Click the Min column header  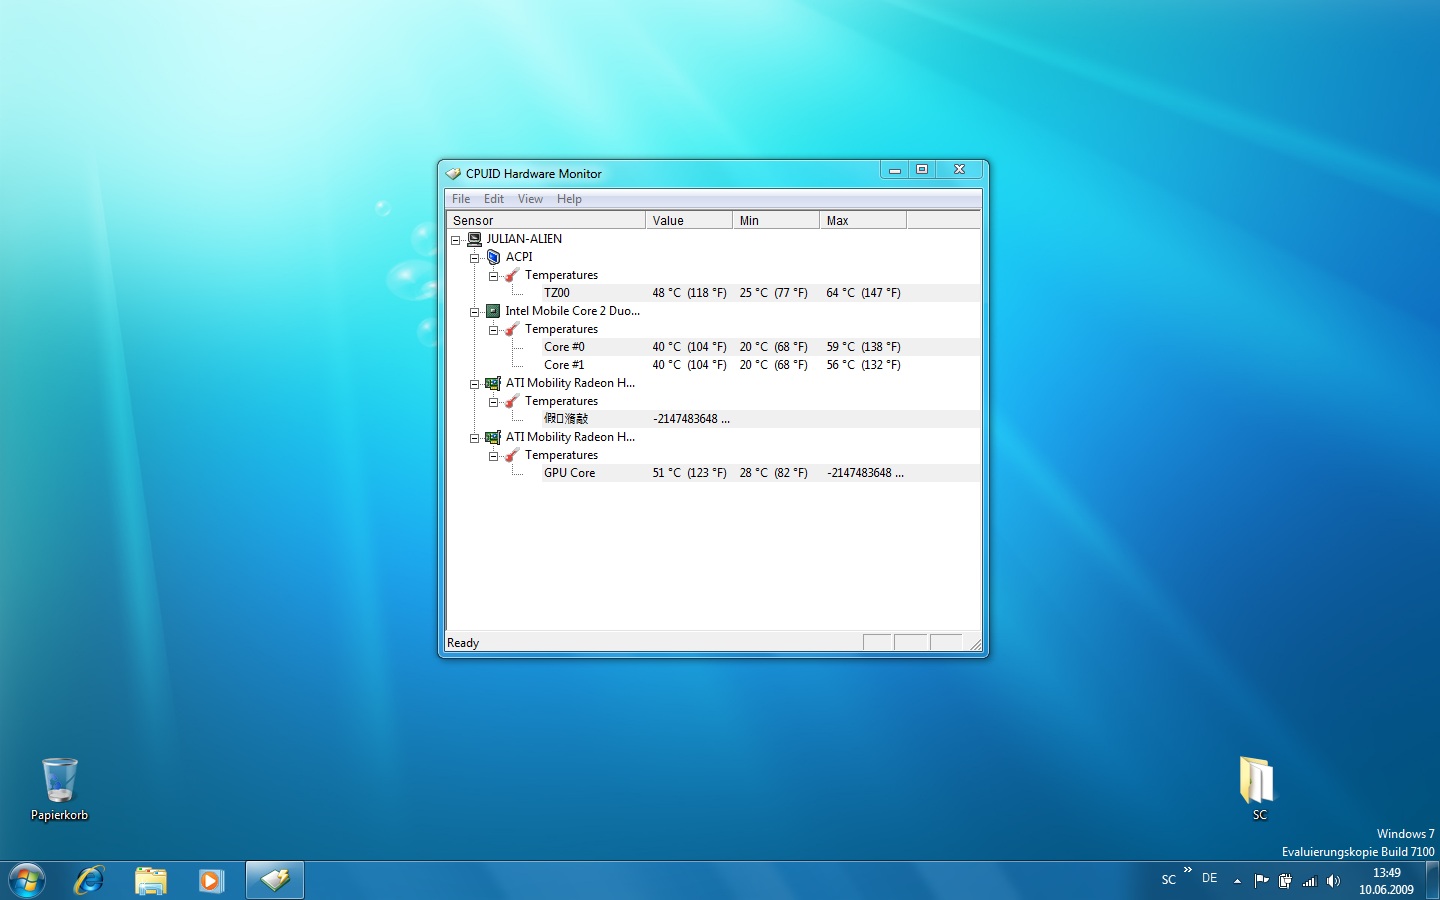tap(776, 220)
